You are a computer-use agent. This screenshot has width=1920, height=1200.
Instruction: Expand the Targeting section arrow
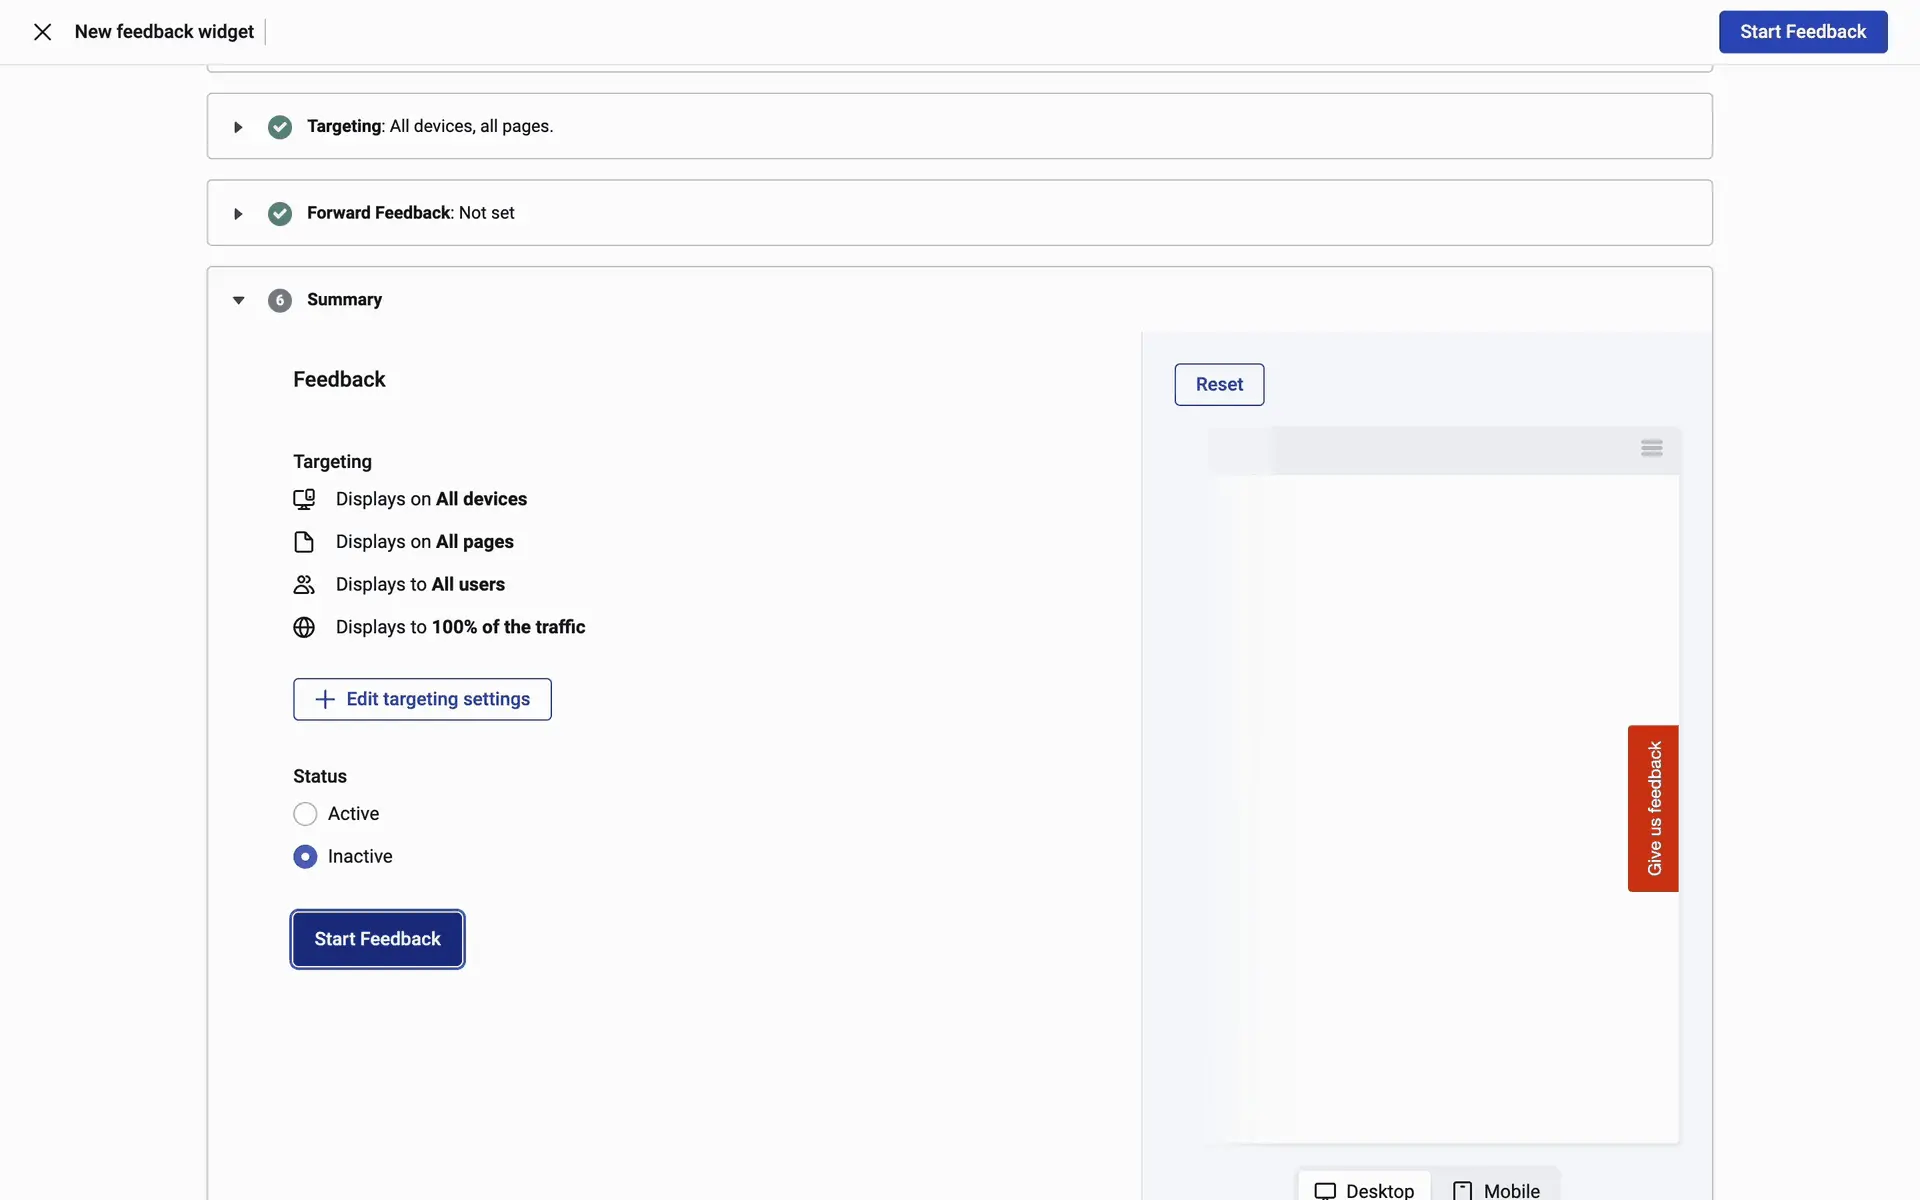click(x=238, y=127)
